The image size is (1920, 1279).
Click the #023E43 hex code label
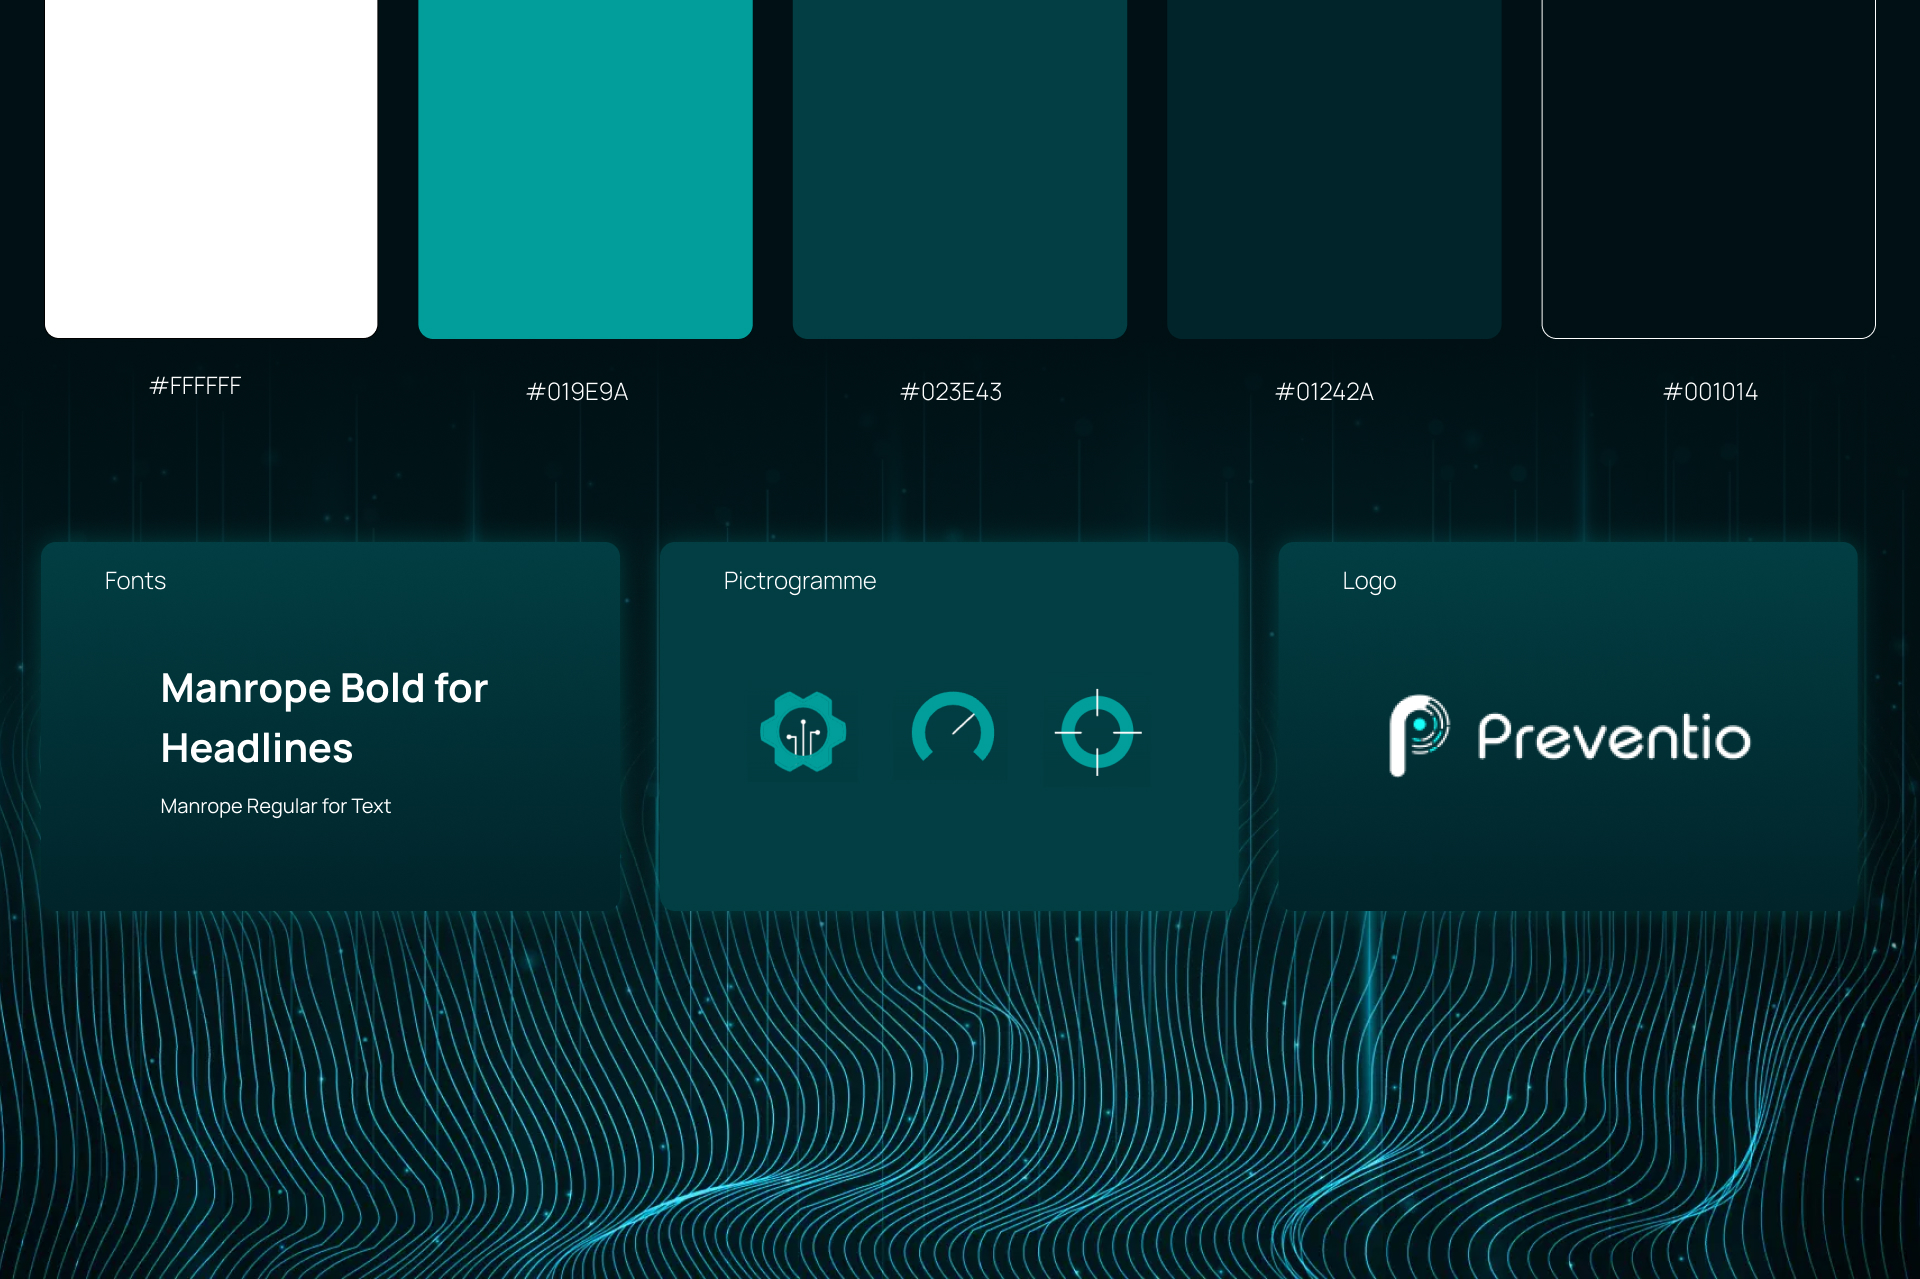click(x=951, y=392)
